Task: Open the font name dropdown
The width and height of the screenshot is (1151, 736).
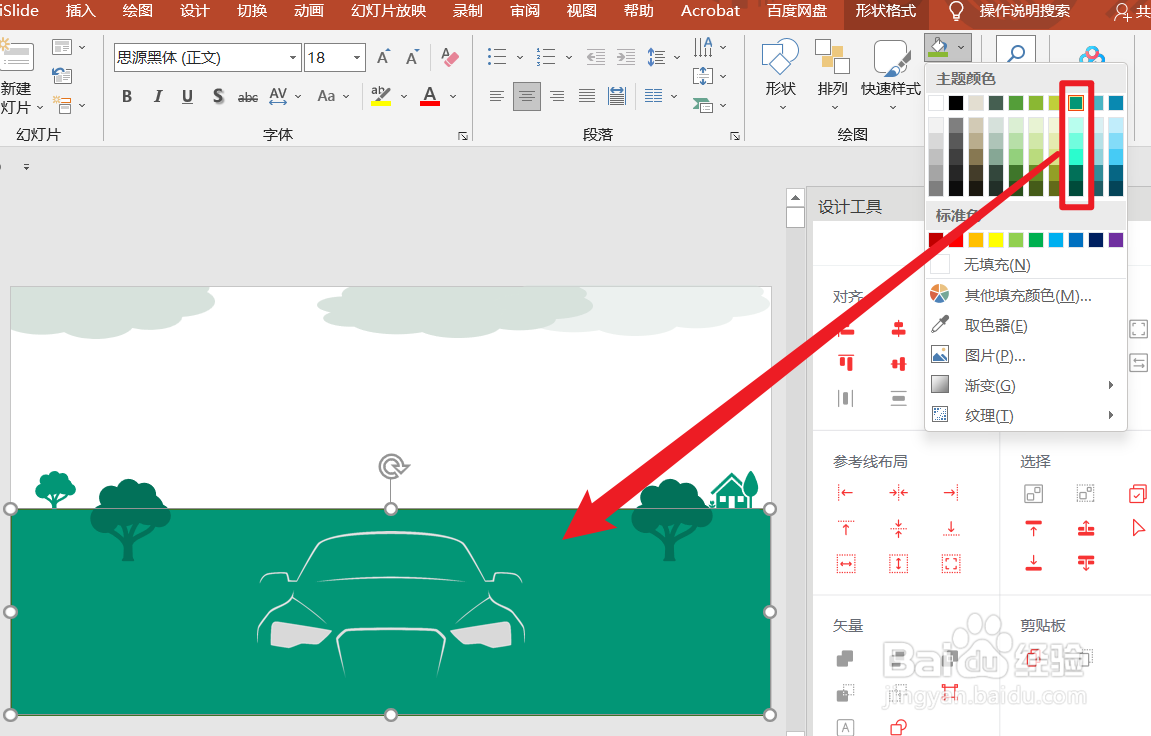Action: pos(293,57)
